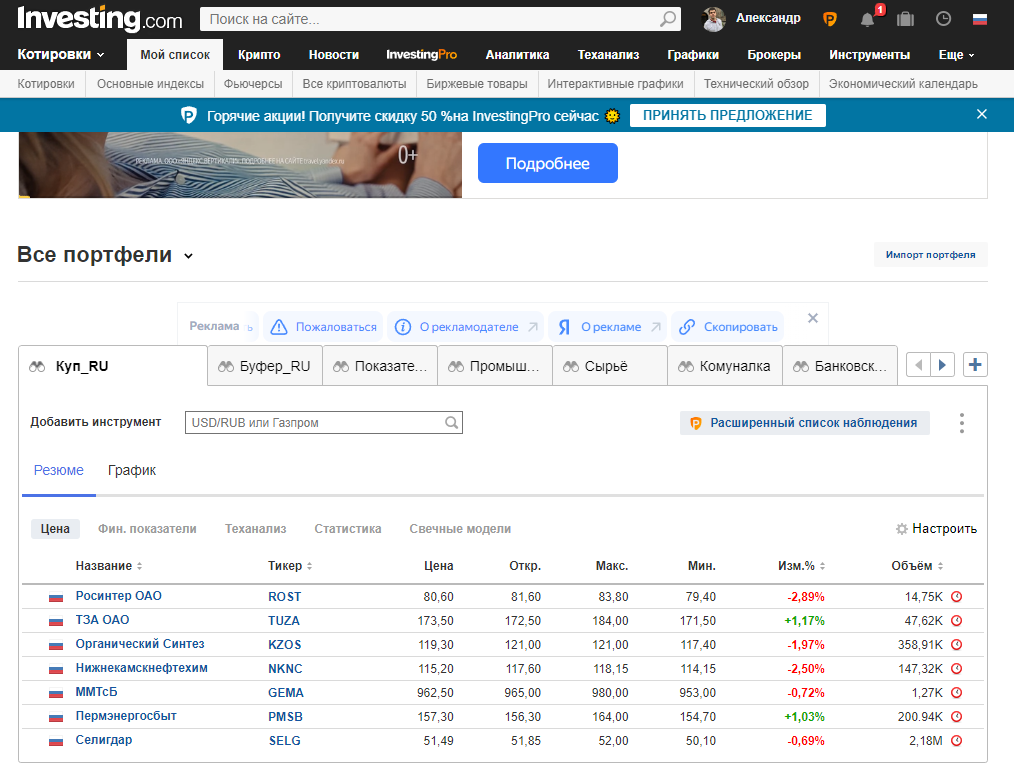The width and height of the screenshot is (1014, 784).
Task: Click Investing.com logo
Action: click(100, 19)
